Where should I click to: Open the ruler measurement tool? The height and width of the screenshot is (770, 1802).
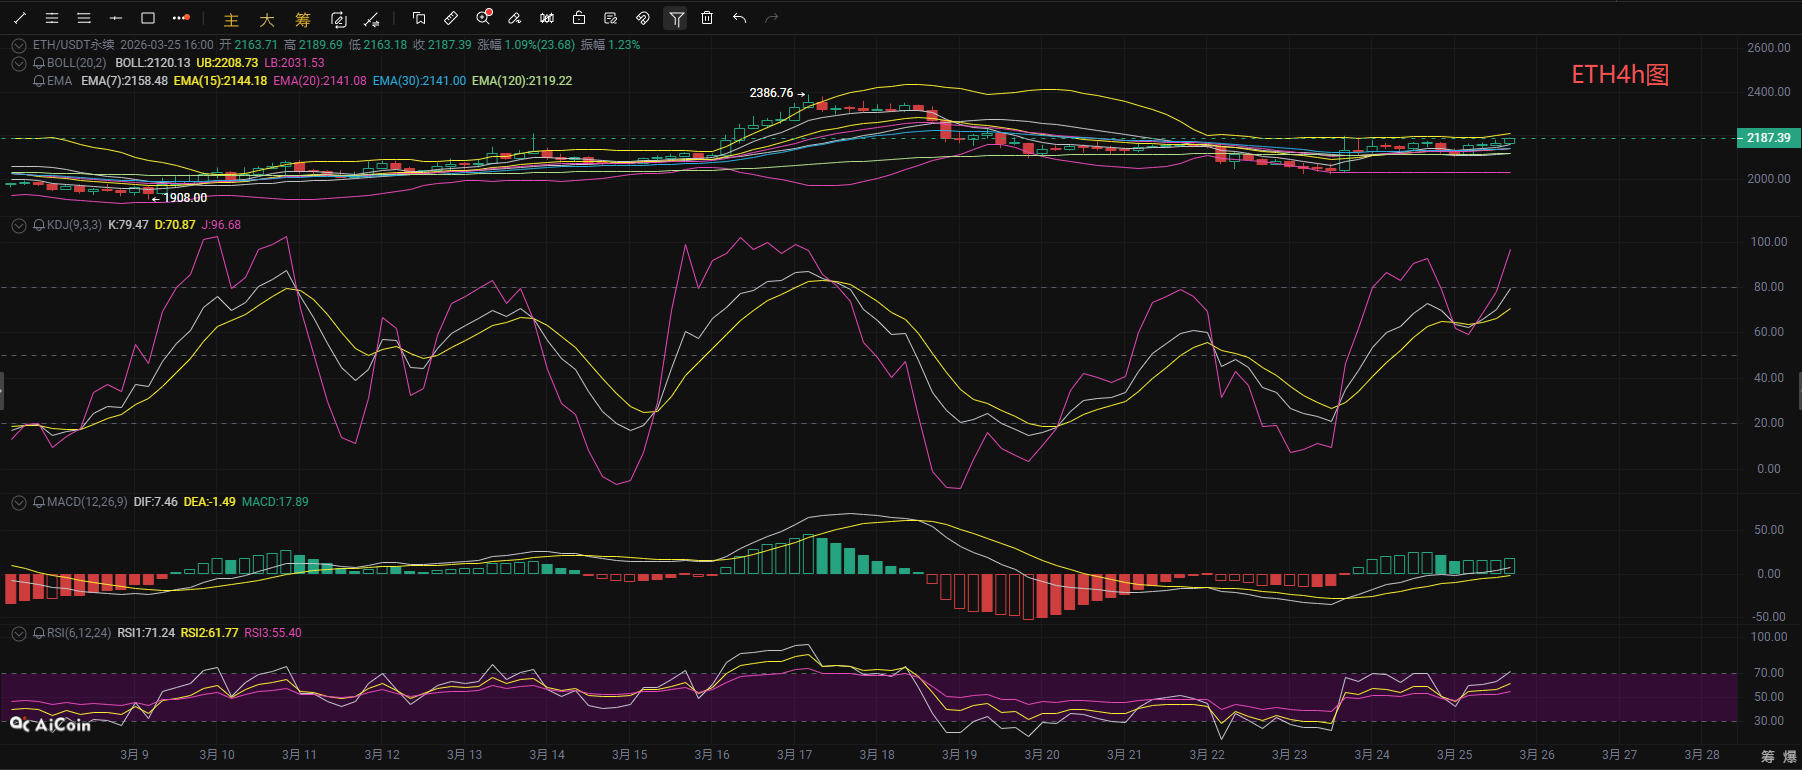[451, 18]
